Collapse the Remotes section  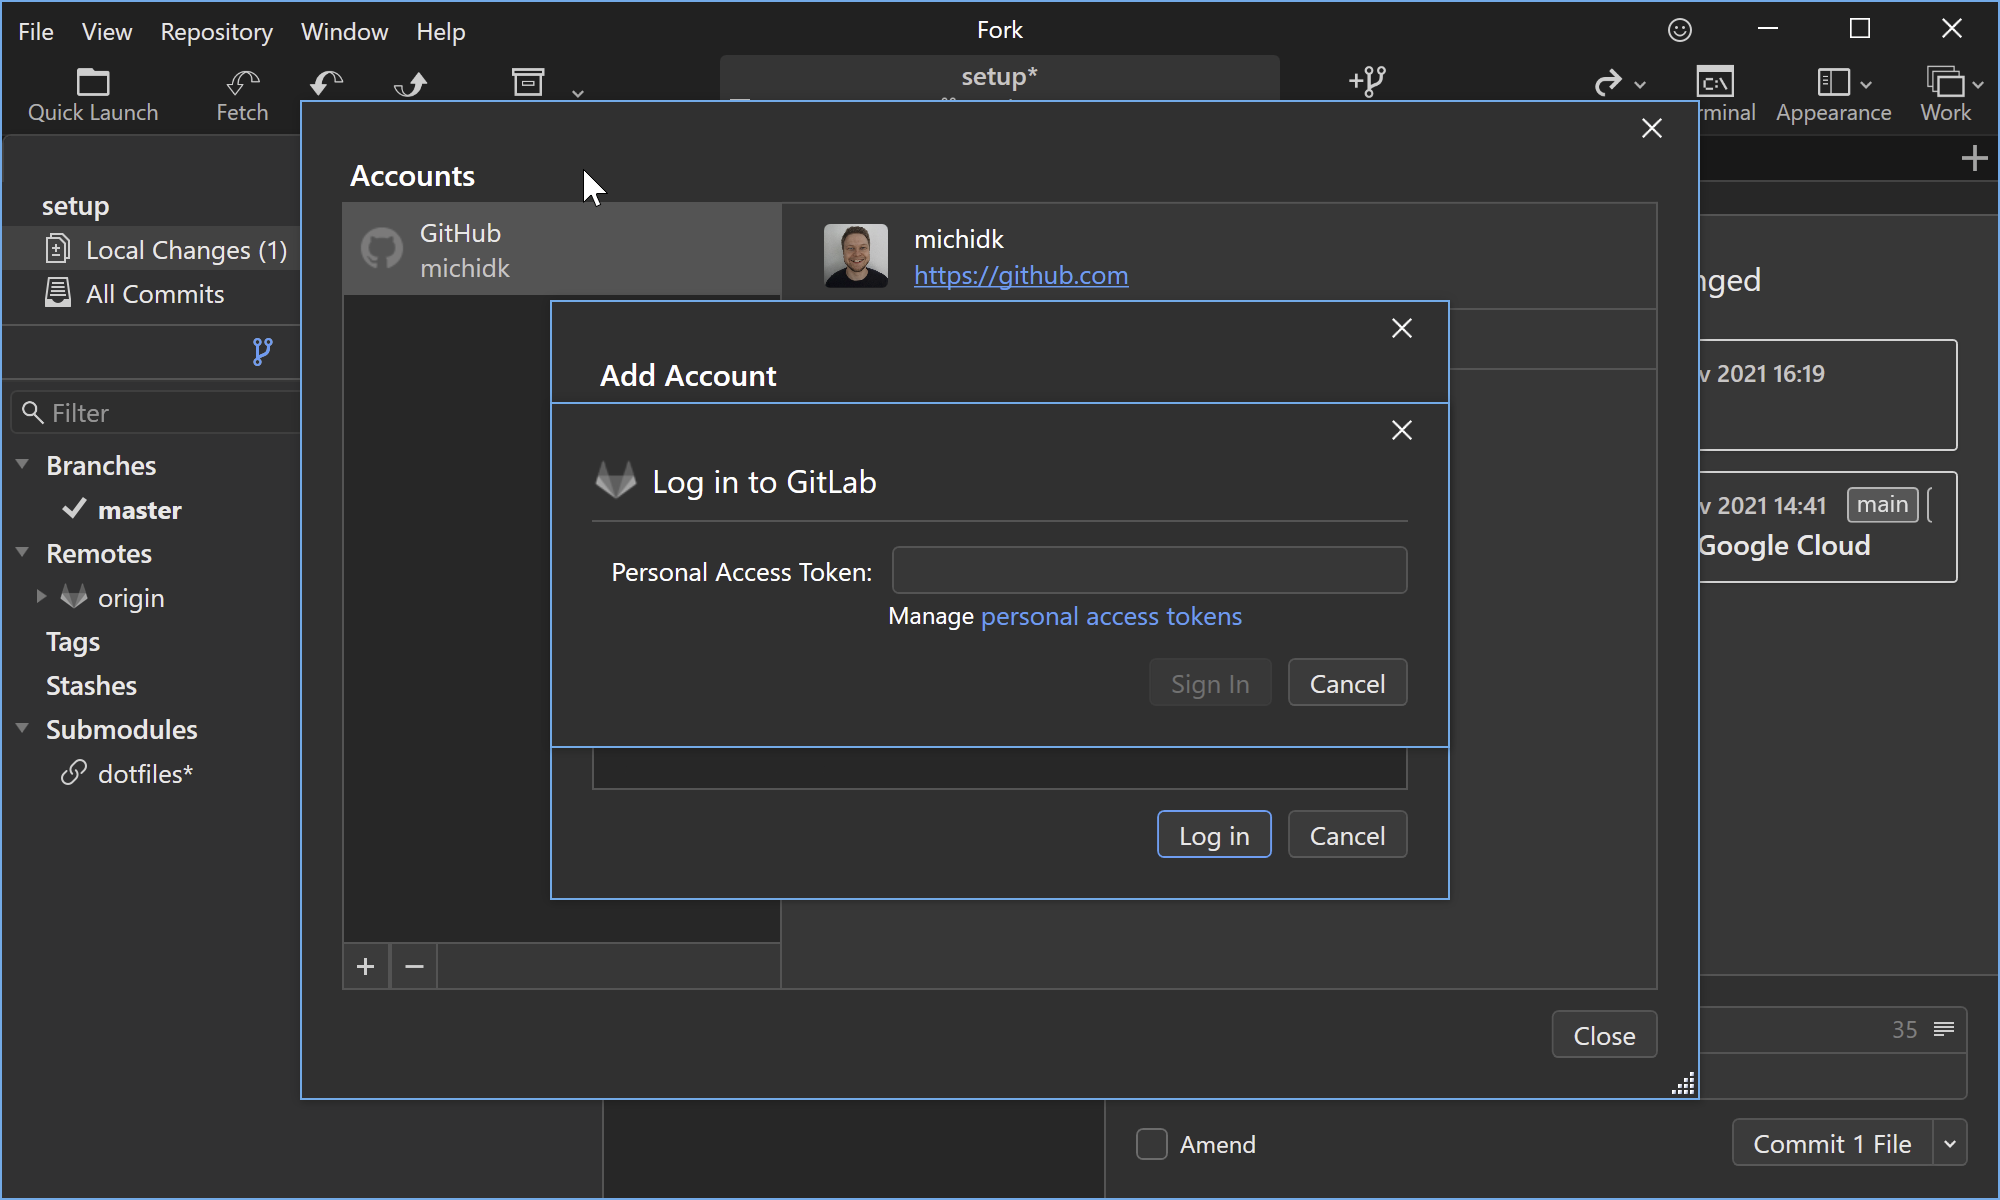[x=22, y=552]
